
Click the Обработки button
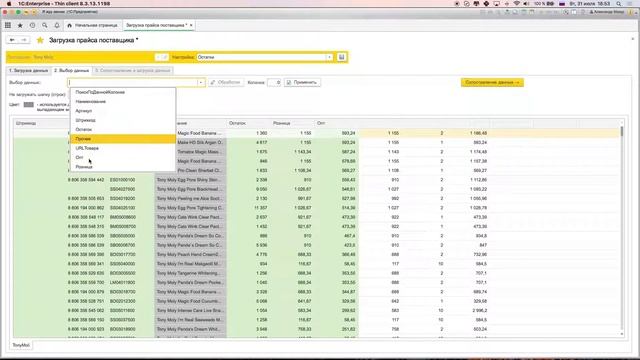point(226,82)
